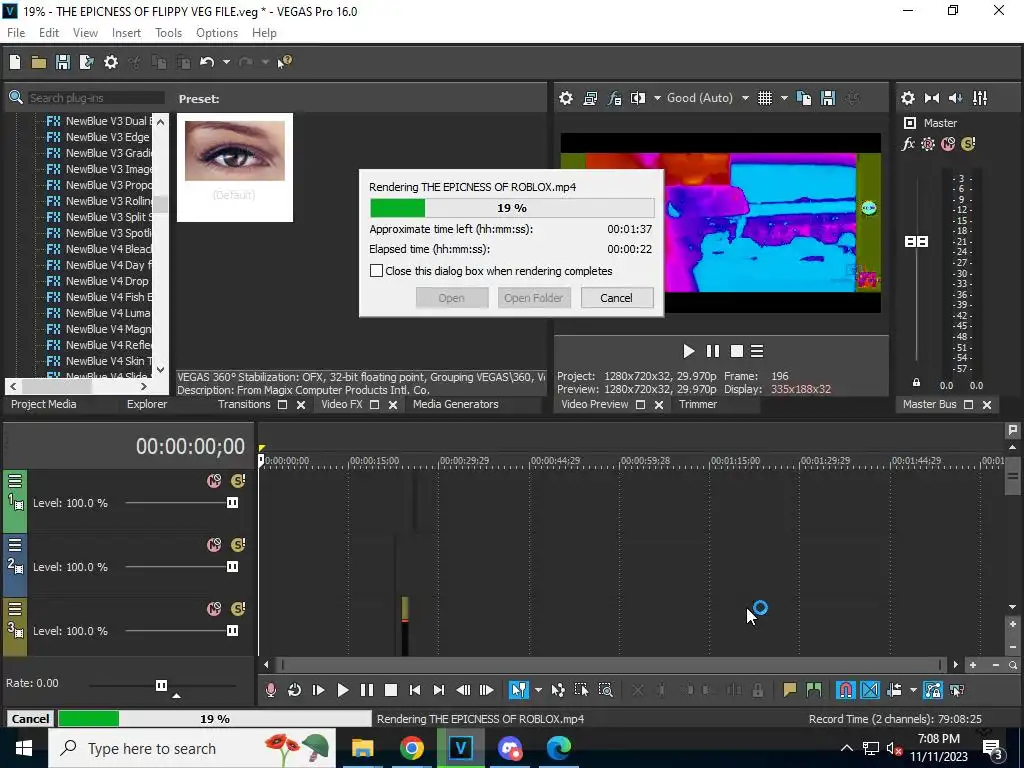This screenshot has height=768, width=1024.
Task: Open the File menu
Action: point(16,33)
